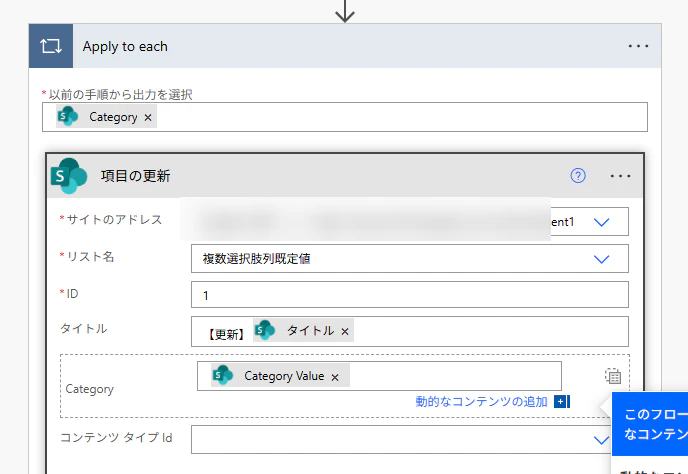Open help for the 項目の更新 action

pos(578,176)
